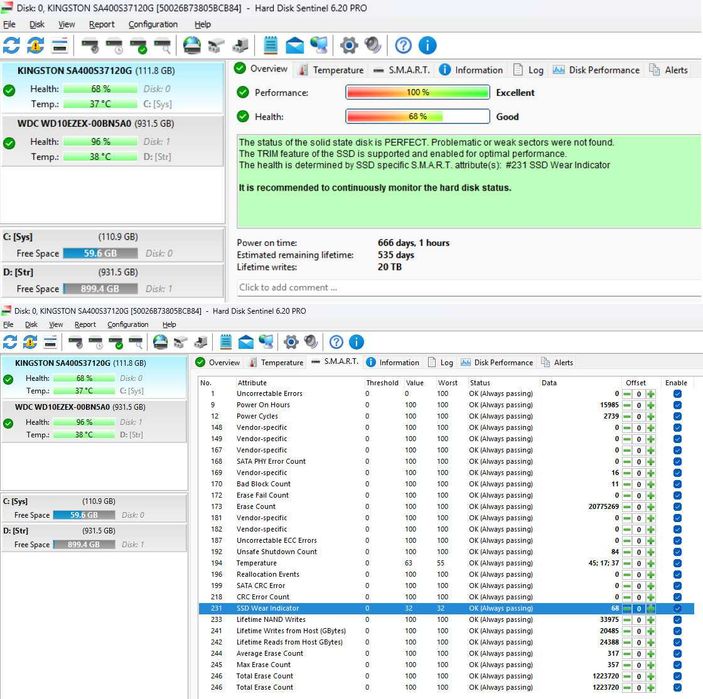Viewport: 703px width, 699px height.
Task: Click the Health 68 % bar in Overview panel
Action: 417,117
